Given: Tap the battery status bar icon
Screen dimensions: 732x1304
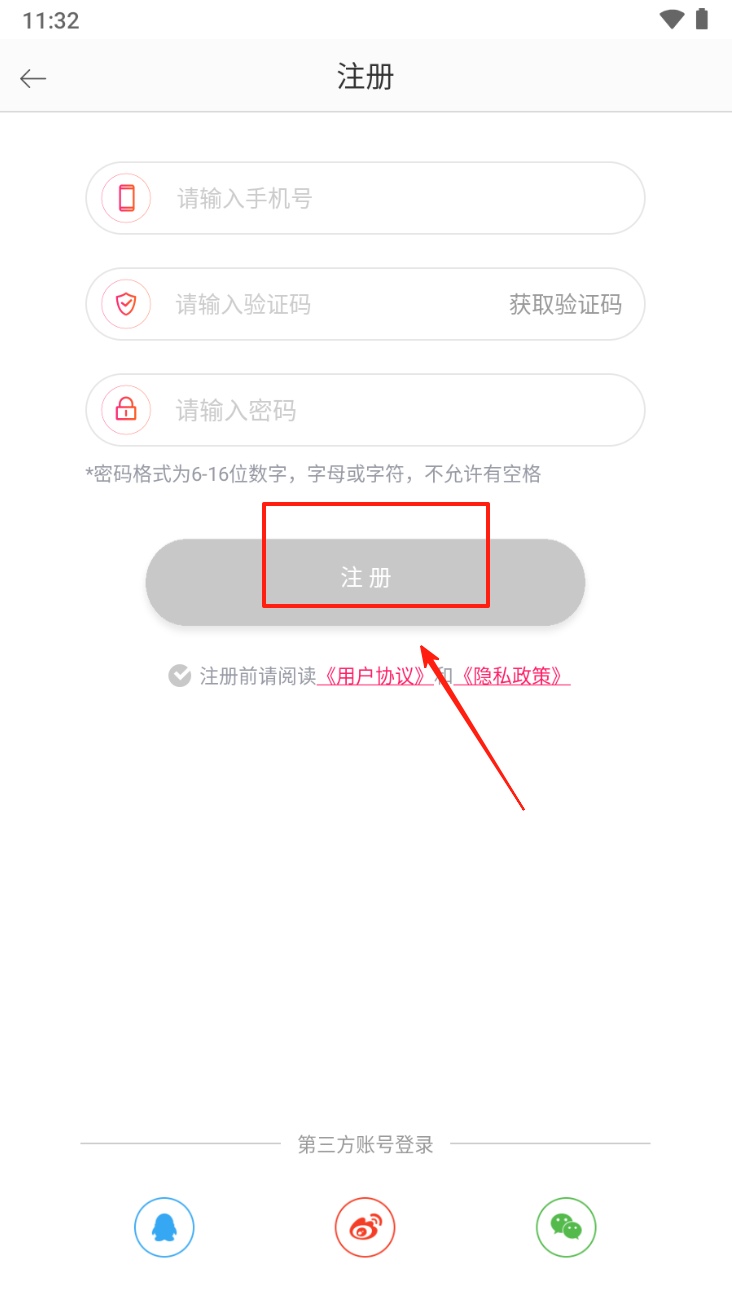Looking at the screenshot, I should (702, 19).
